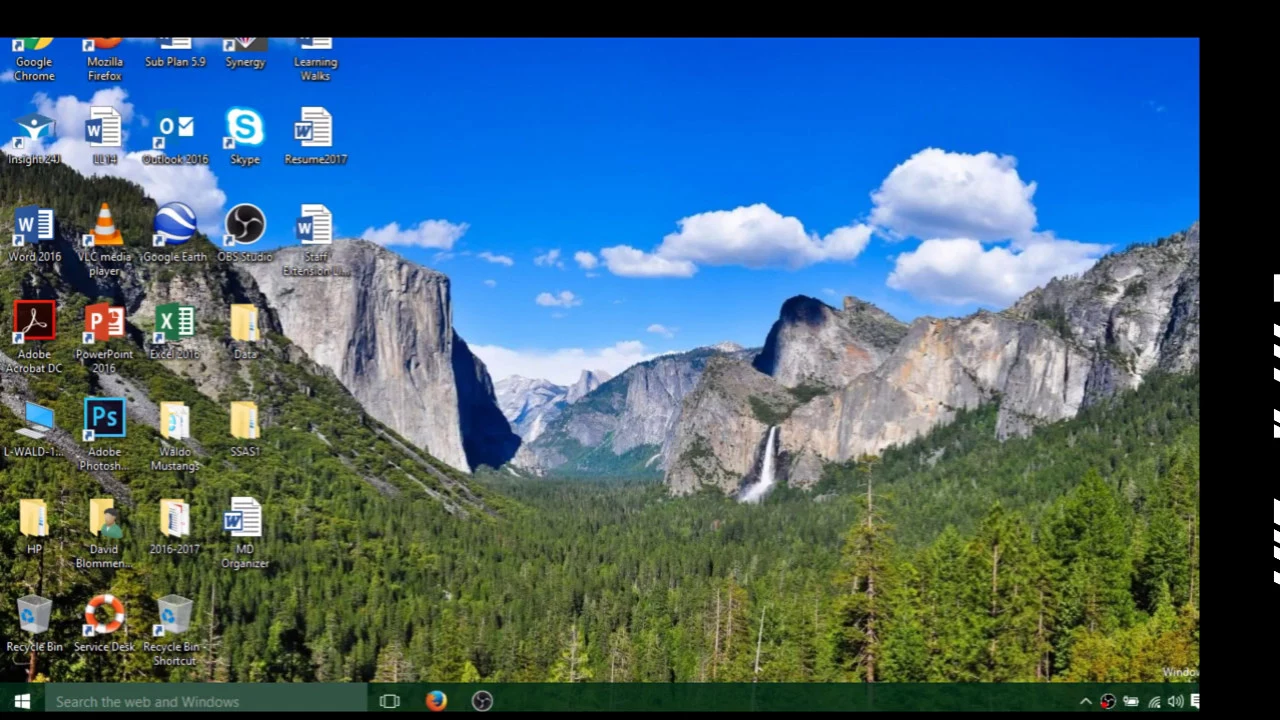Select the L-WALD computer icon
The height and width of the screenshot is (720, 1280).
click(34, 428)
